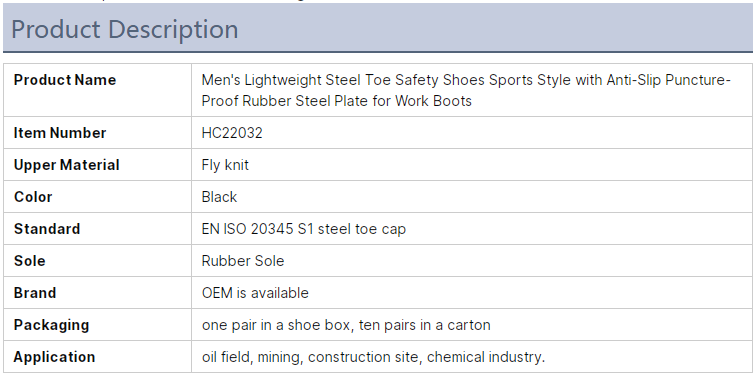
Task: Click the Rubber Sole value
Action: [x=243, y=261]
